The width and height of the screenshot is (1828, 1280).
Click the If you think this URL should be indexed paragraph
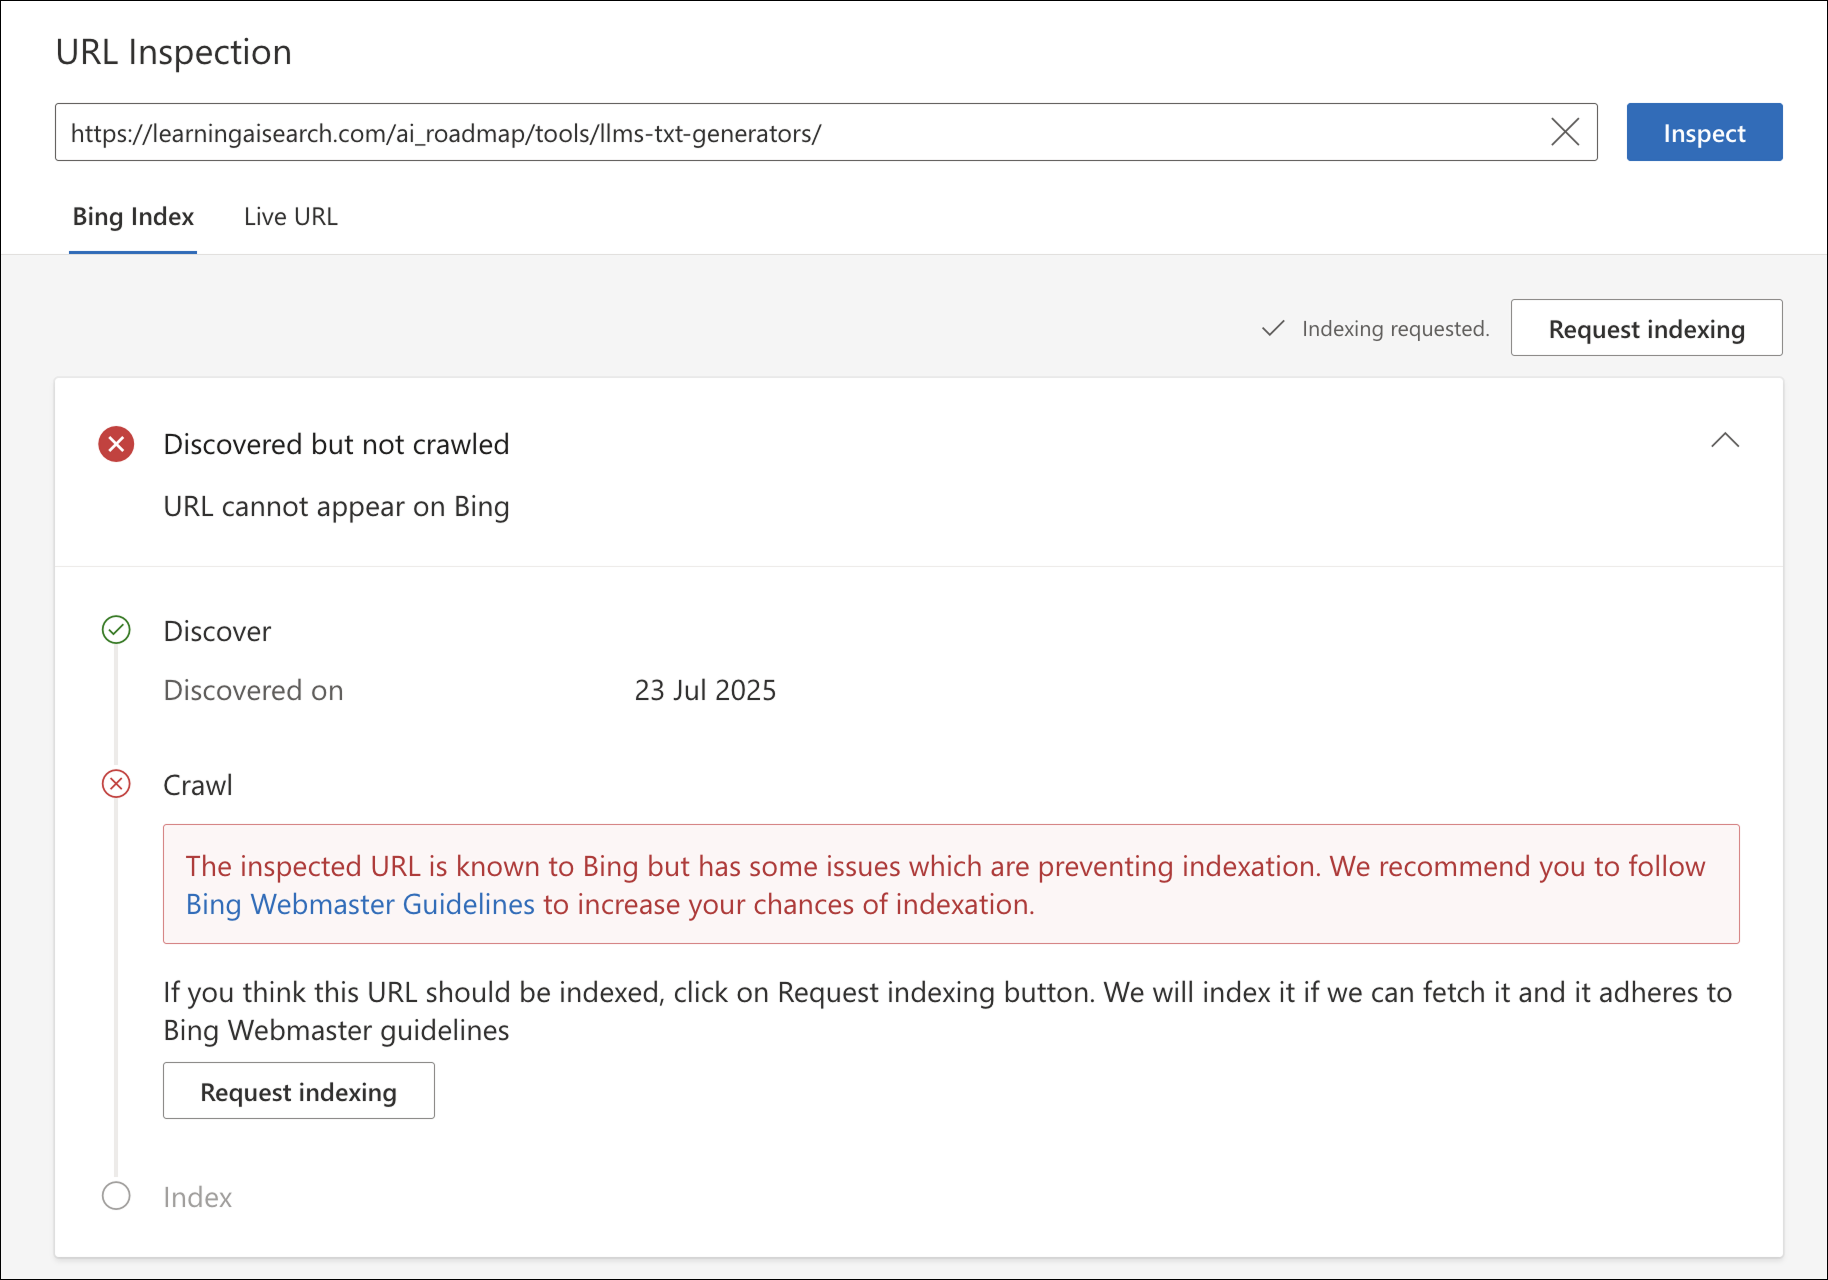947,1011
